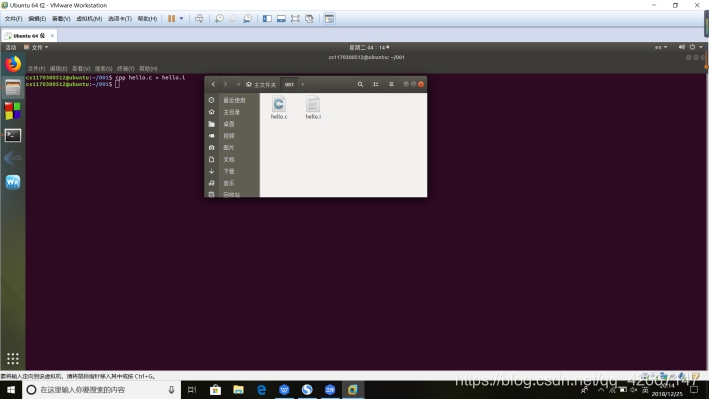Toggle the thumbnail bar view icon

coord(281,19)
